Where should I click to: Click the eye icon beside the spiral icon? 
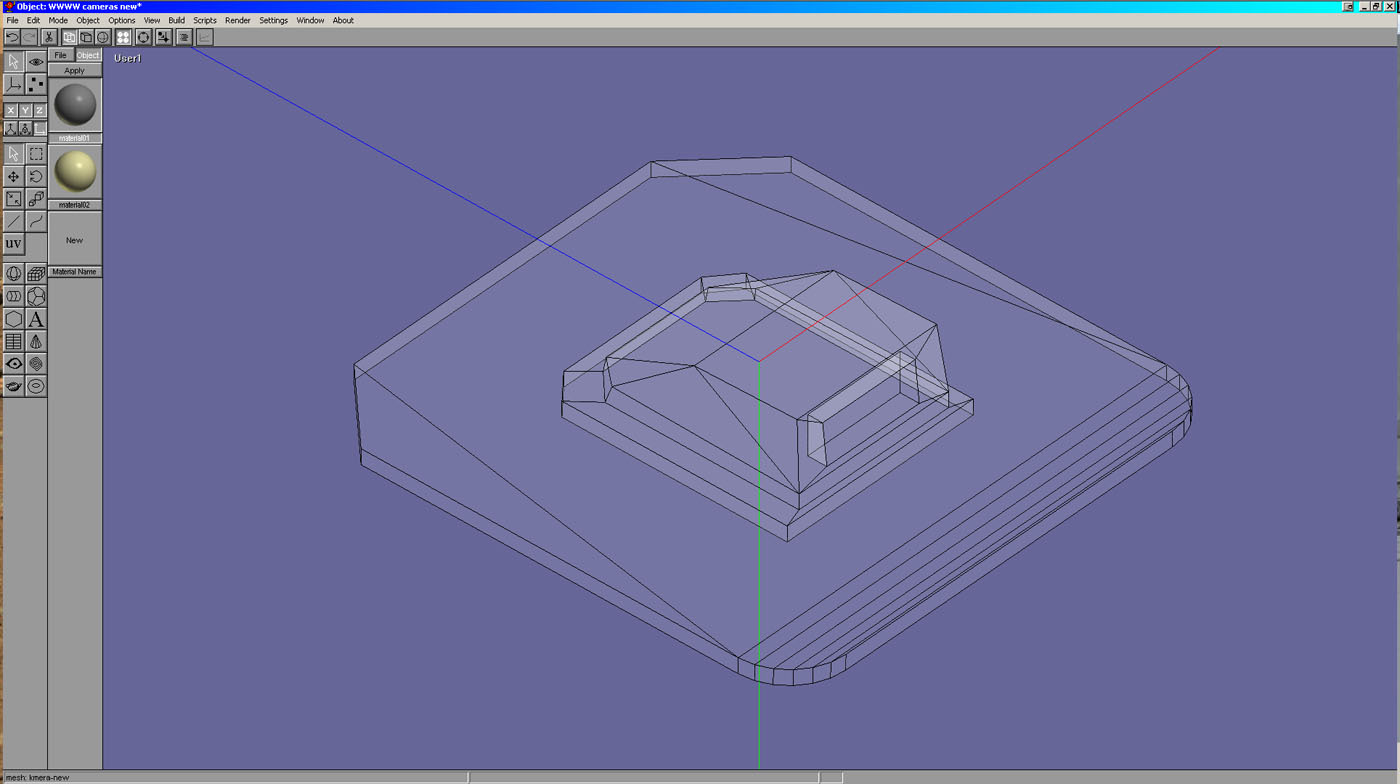pos(13,364)
